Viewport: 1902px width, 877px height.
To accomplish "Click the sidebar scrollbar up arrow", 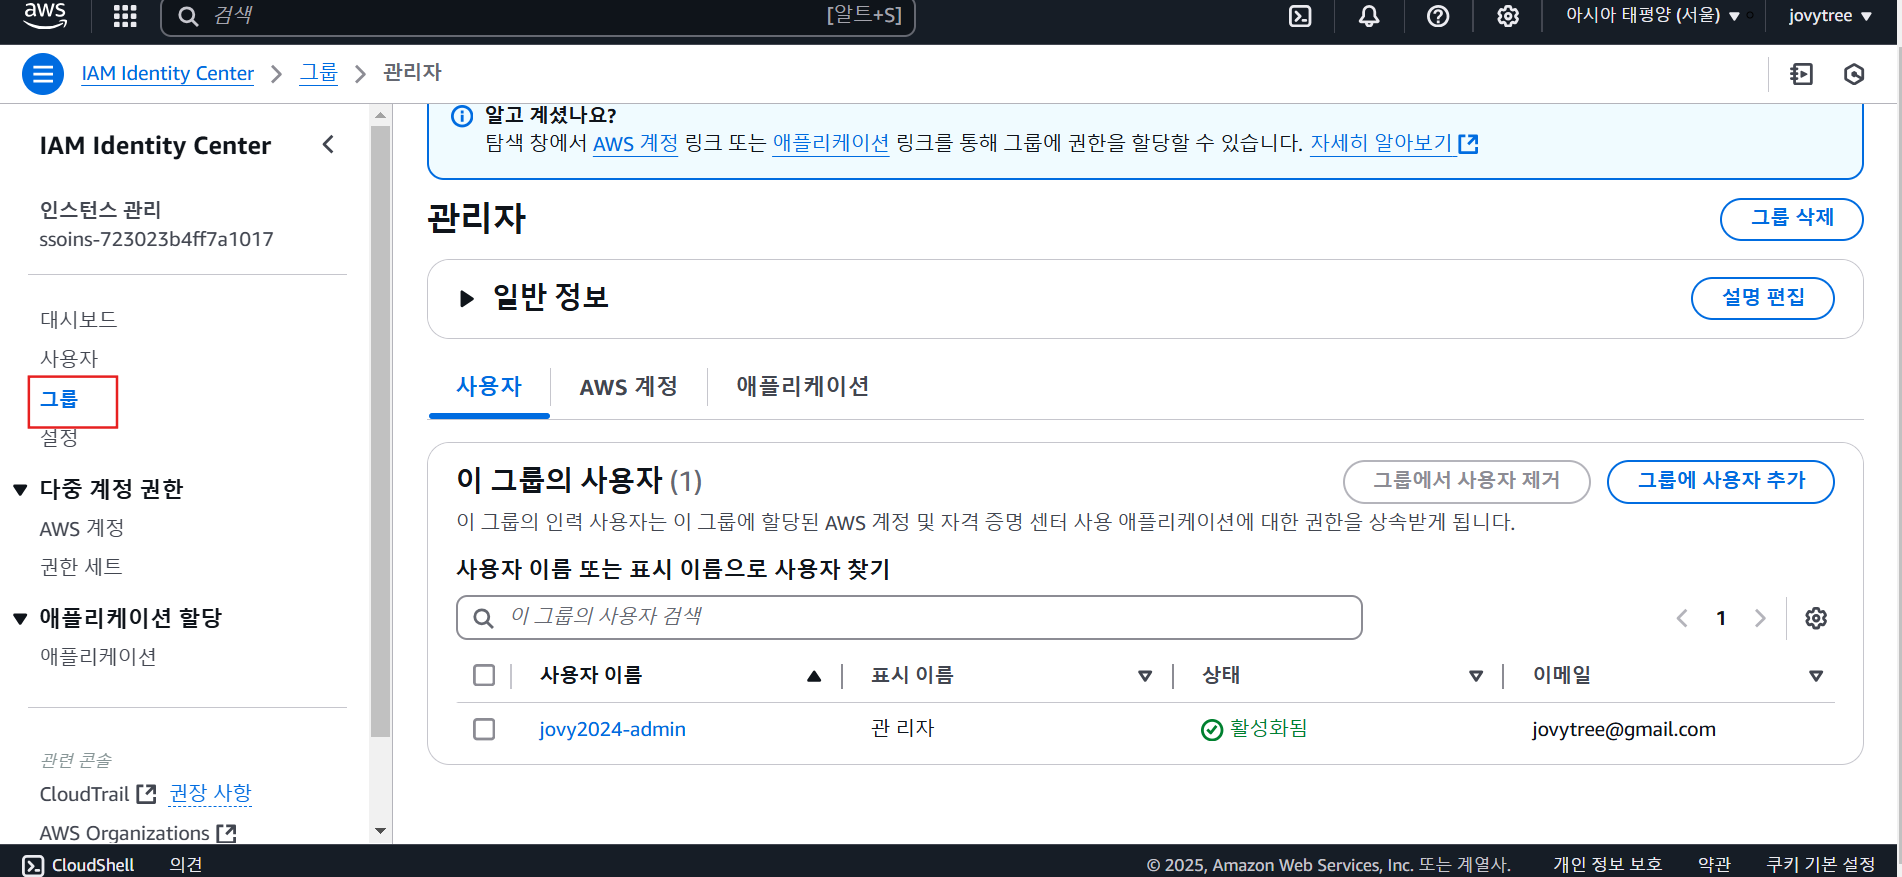I will pyautogui.click(x=380, y=116).
